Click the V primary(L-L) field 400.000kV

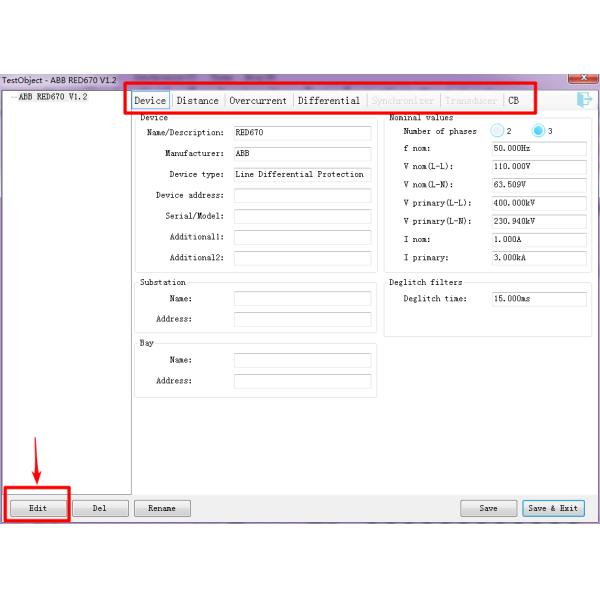click(539, 203)
